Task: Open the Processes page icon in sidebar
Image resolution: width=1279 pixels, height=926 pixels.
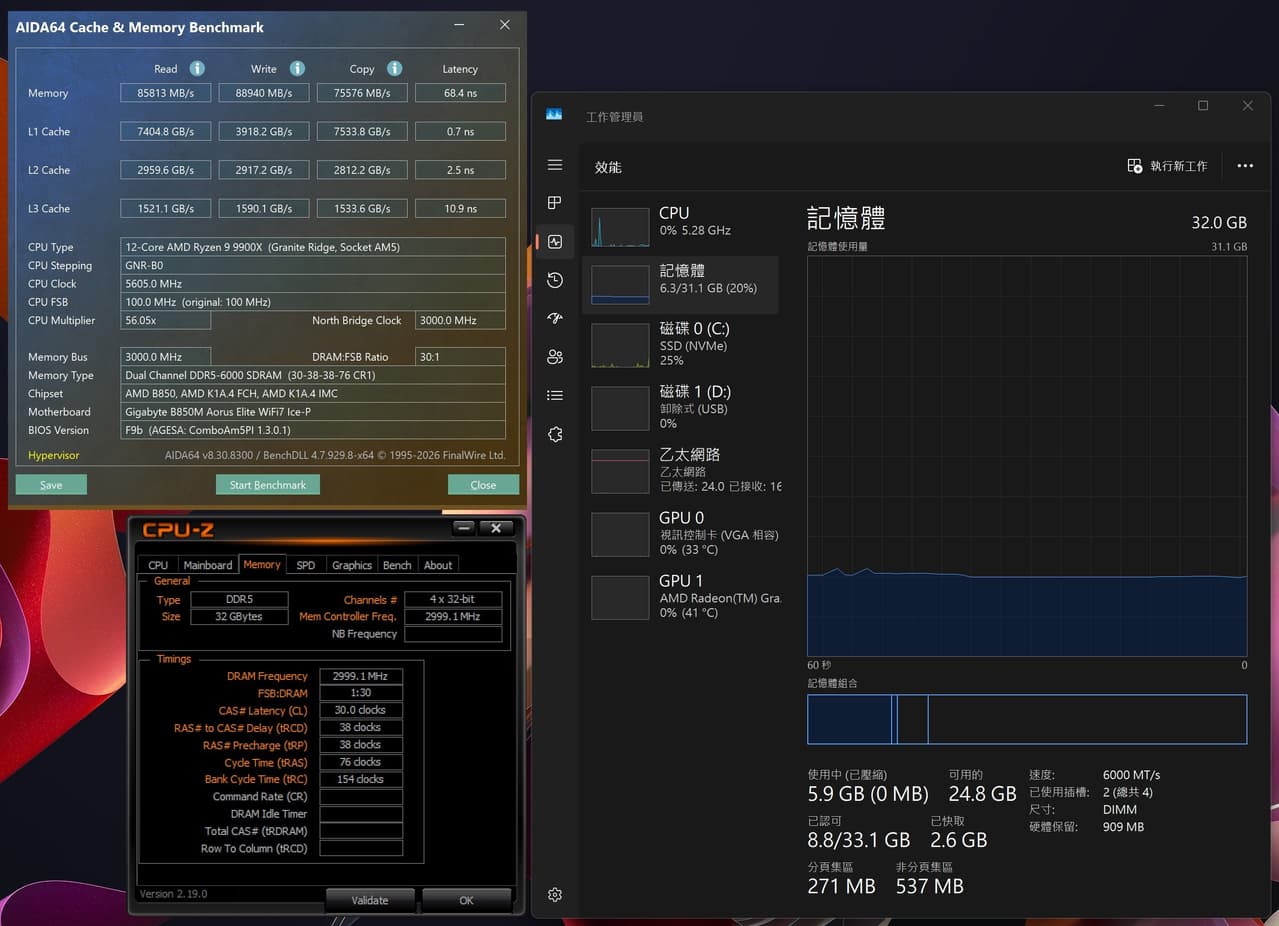Action: click(x=555, y=203)
